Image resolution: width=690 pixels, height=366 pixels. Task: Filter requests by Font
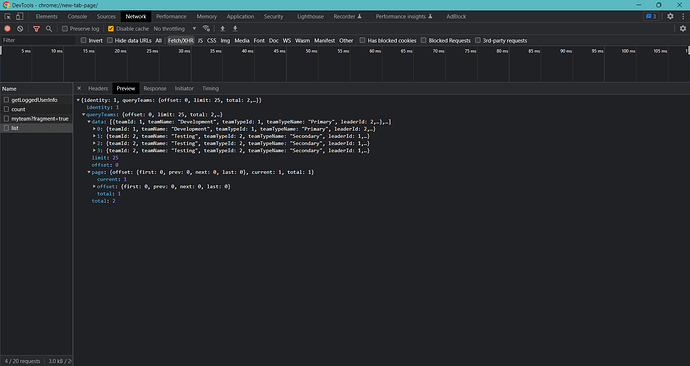[259, 40]
